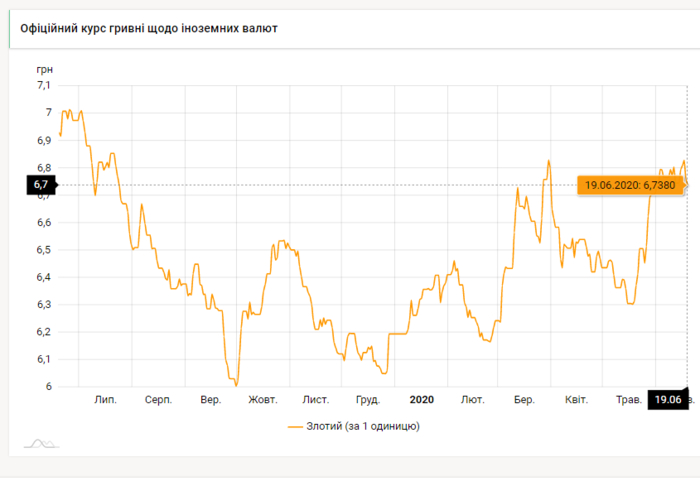Viewport: 700px width, 481px height.
Task: Click the chart title Офіційний курс гривні
Action: pos(149,28)
